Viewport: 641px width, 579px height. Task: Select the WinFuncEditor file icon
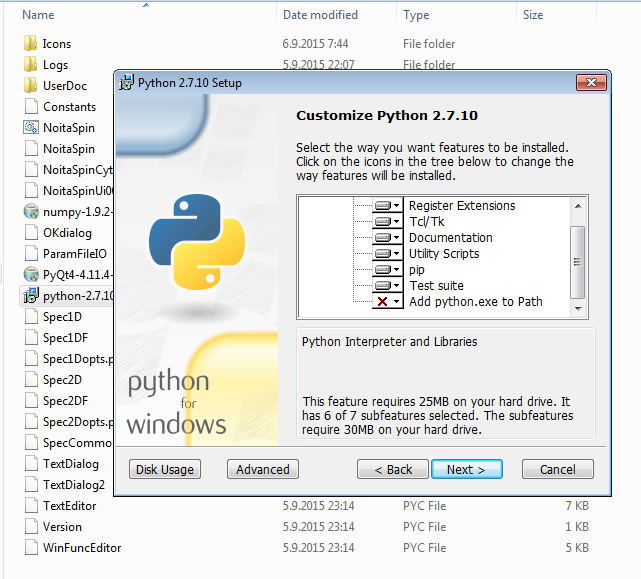(x=31, y=548)
